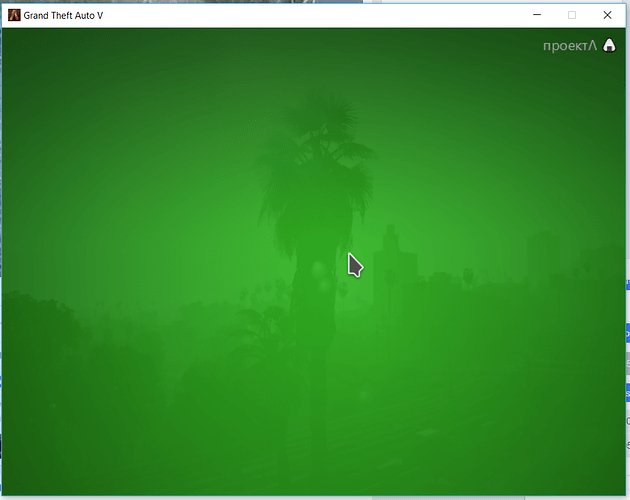The width and height of the screenshot is (630, 500).
Task: Close the Grand Theft Auto V window
Action: (x=607, y=15)
